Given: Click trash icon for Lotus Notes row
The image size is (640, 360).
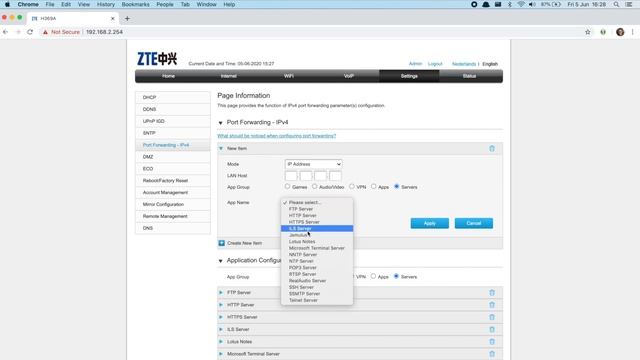Looking at the screenshot, I should (492, 342).
